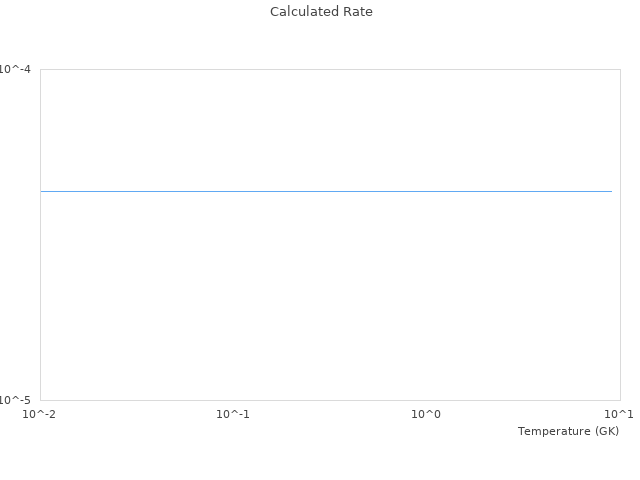This screenshot has height=480, width=640.
Task: Click the 10^-1 x-axis tick label
Action: (x=233, y=414)
